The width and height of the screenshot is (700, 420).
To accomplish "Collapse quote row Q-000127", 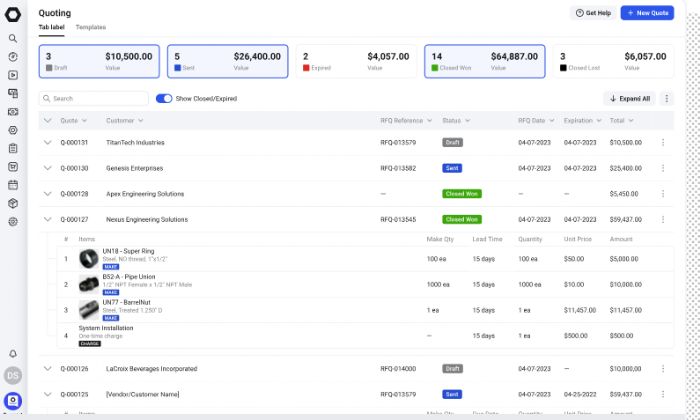I will pos(48,220).
